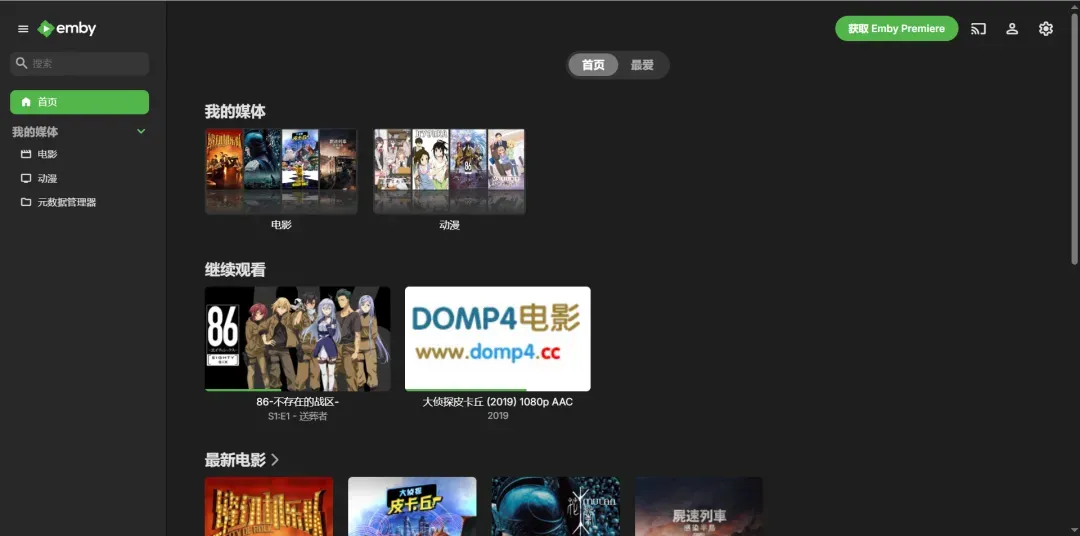Image resolution: width=1080 pixels, height=536 pixels.
Task: Click the 获取 Emby Premiere button
Action: coord(896,29)
